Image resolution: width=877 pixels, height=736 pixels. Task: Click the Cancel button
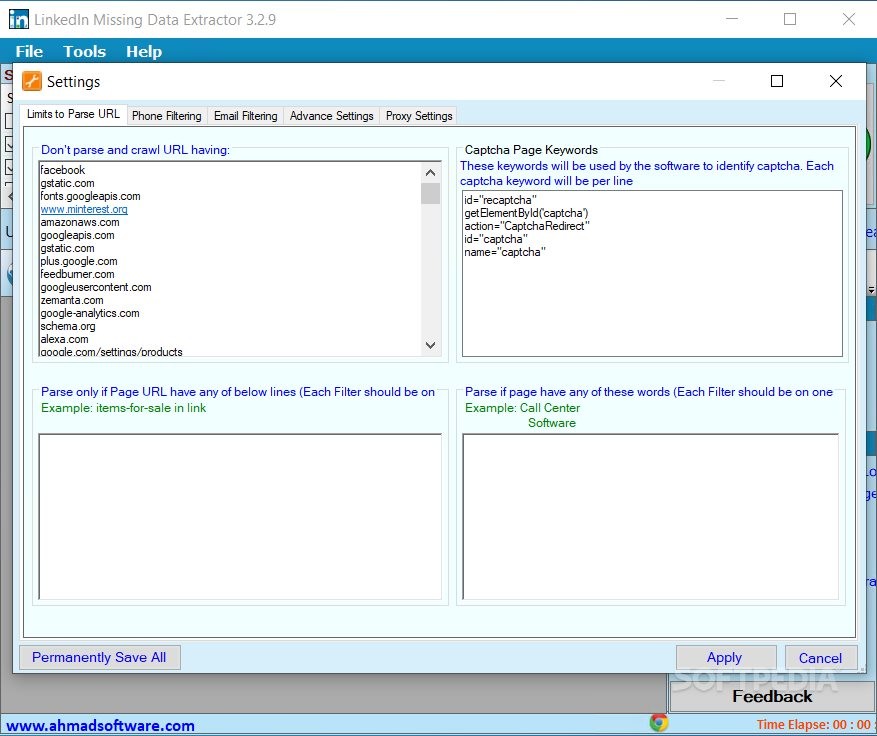(x=821, y=658)
